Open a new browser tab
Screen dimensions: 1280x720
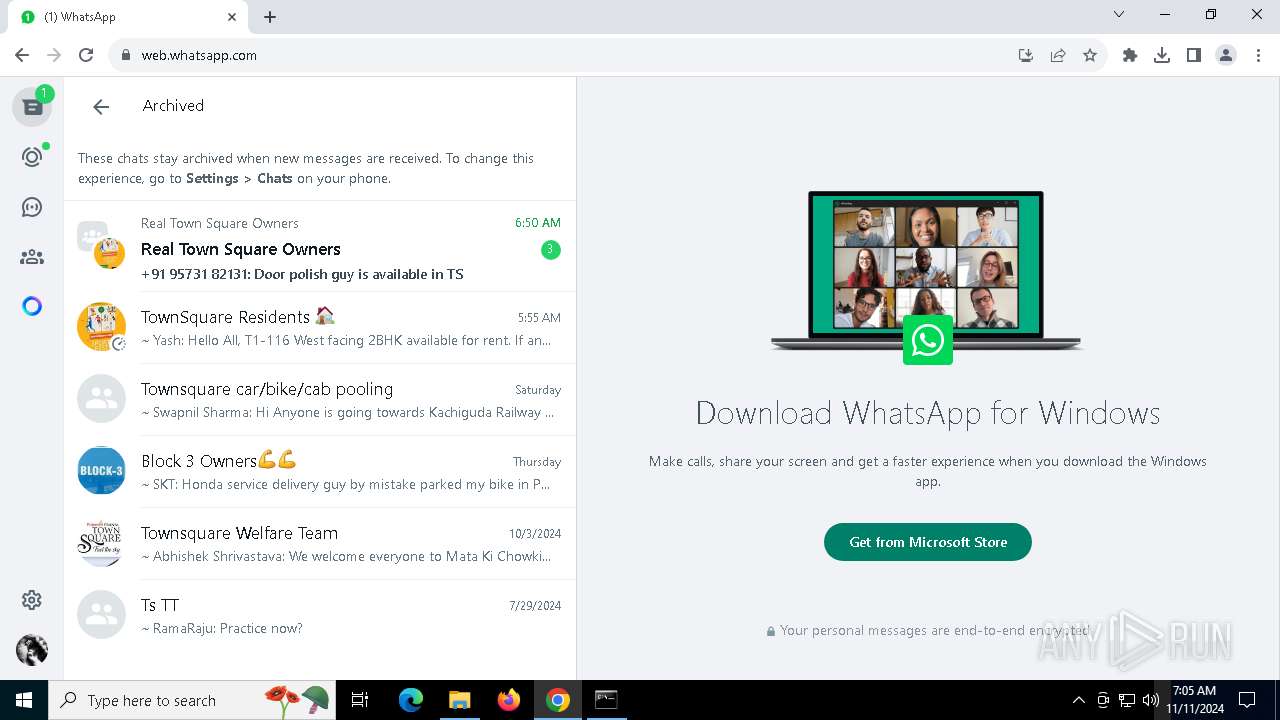tap(270, 17)
